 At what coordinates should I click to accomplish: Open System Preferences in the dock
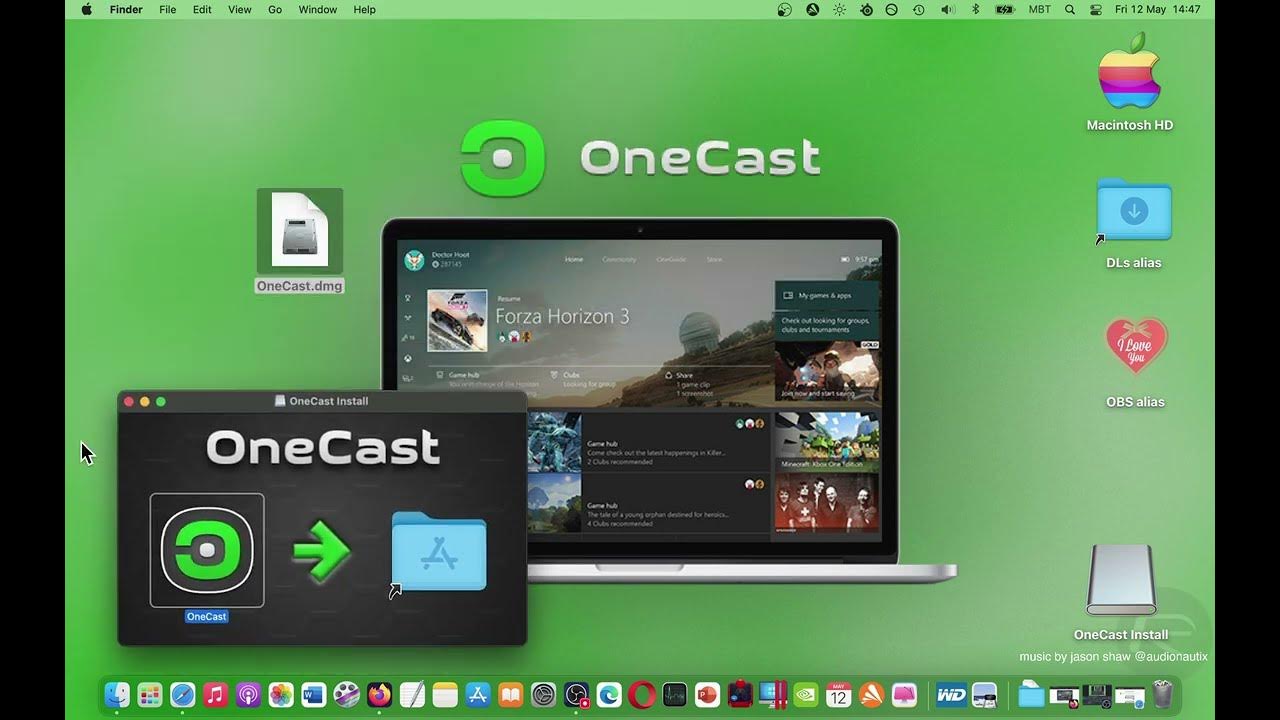coord(543,694)
